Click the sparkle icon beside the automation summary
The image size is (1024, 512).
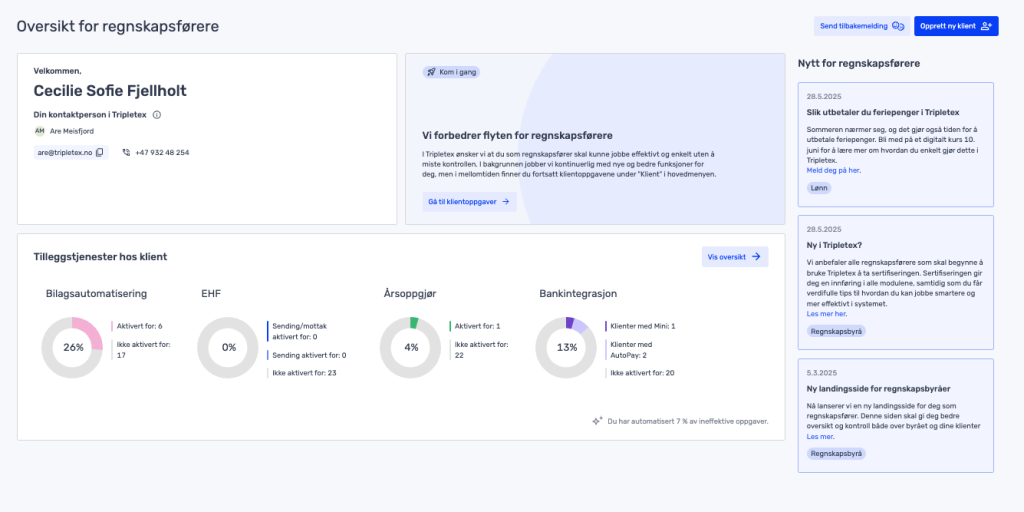click(x=597, y=421)
